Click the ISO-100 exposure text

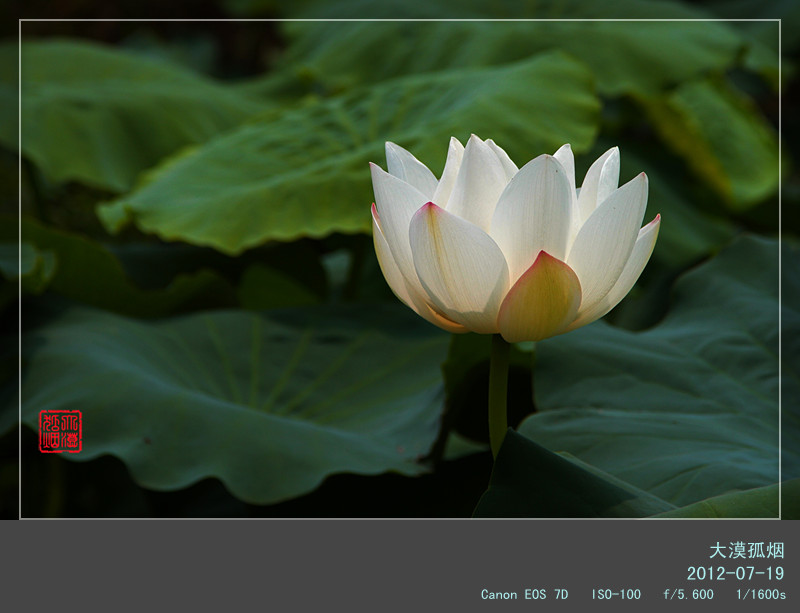point(615,594)
